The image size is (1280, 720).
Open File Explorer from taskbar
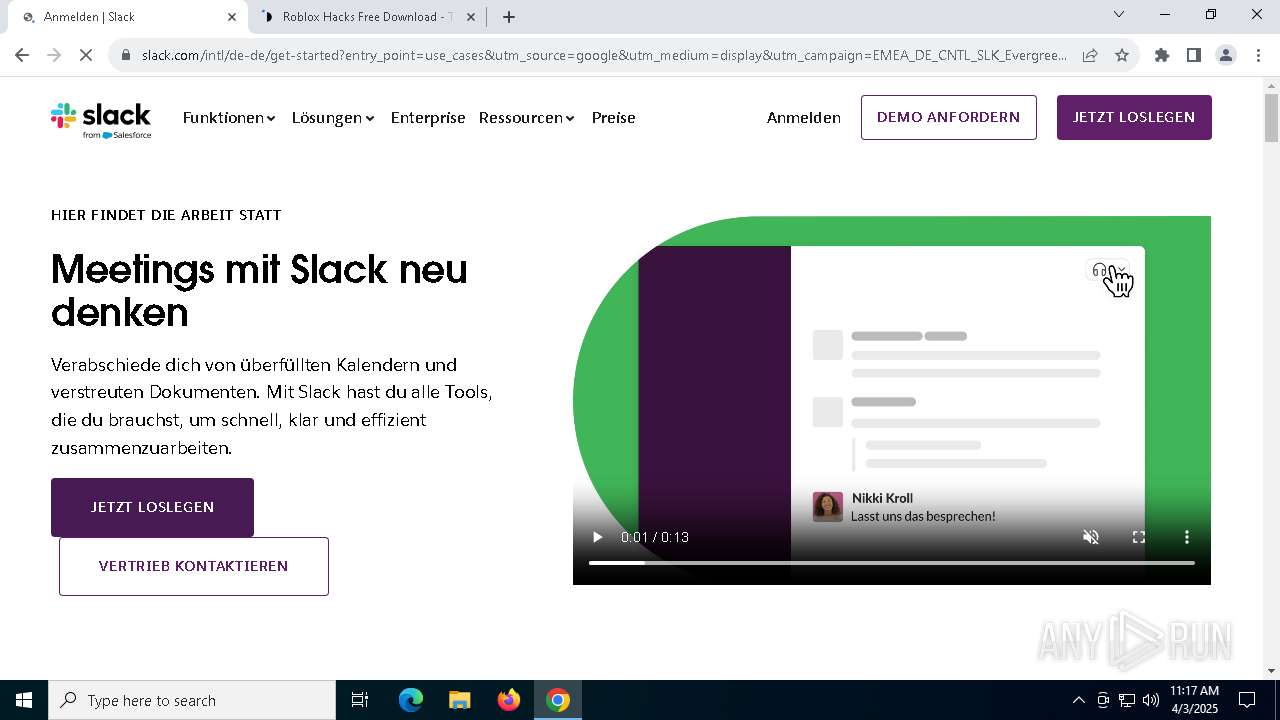click(460, 700)
